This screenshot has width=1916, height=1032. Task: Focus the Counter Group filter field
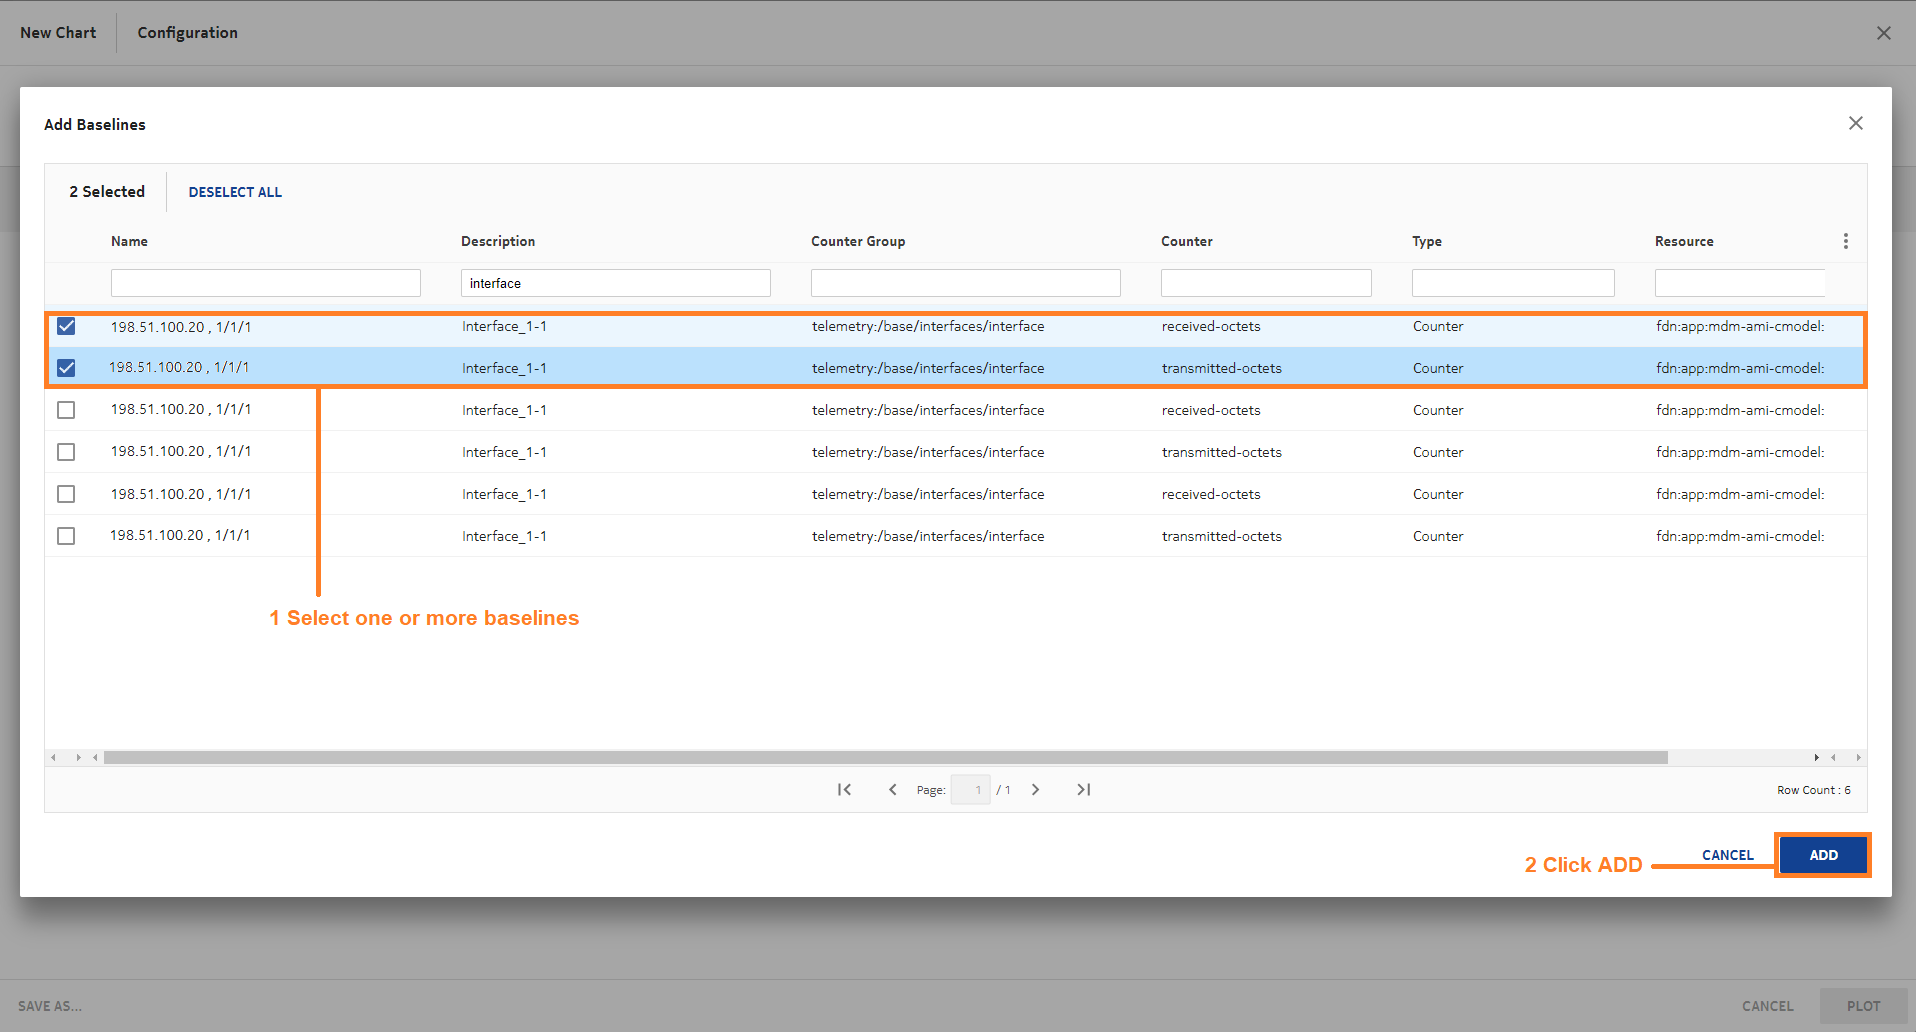[x=966, y=283]
